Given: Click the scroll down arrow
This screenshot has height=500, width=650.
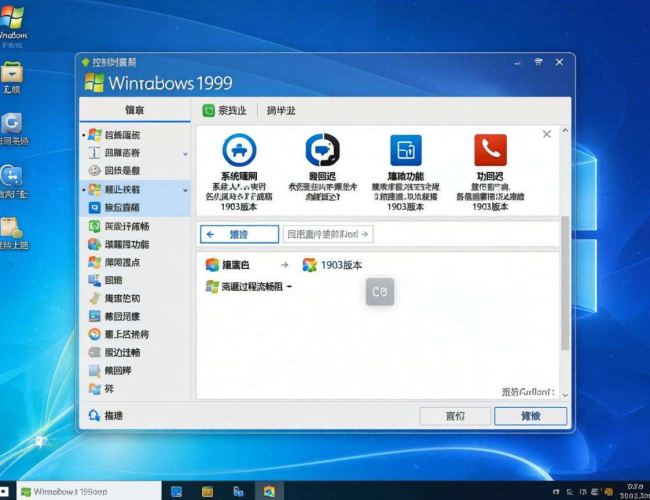Looking at the screenshot, I should coord(565,395).
